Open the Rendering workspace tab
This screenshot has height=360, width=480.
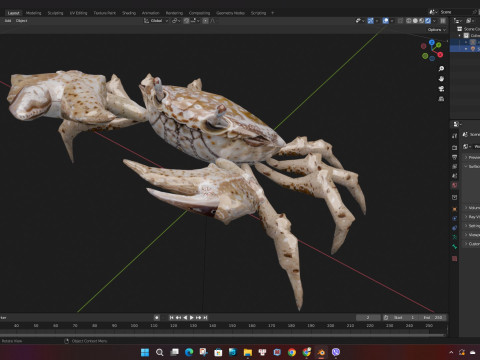click(174, 13)
